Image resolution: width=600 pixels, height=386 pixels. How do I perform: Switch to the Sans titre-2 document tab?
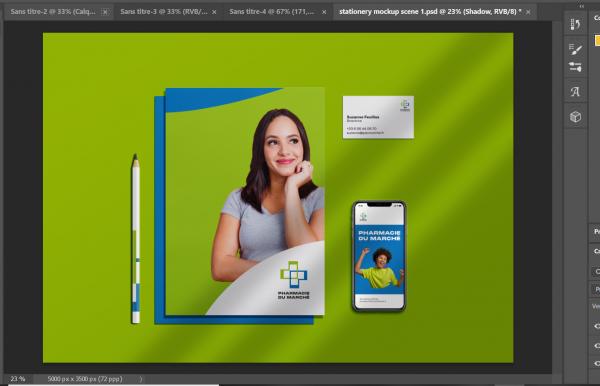pos(53,12)
